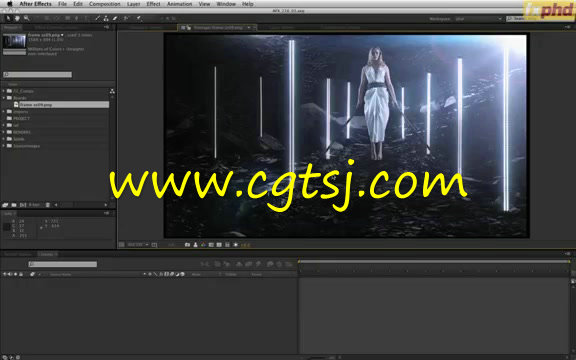Toggle the always-preview button at viewer bottom-left
The width and height of the screenshot is (576, 360).
pyautogui.click(x=122, y=245)
